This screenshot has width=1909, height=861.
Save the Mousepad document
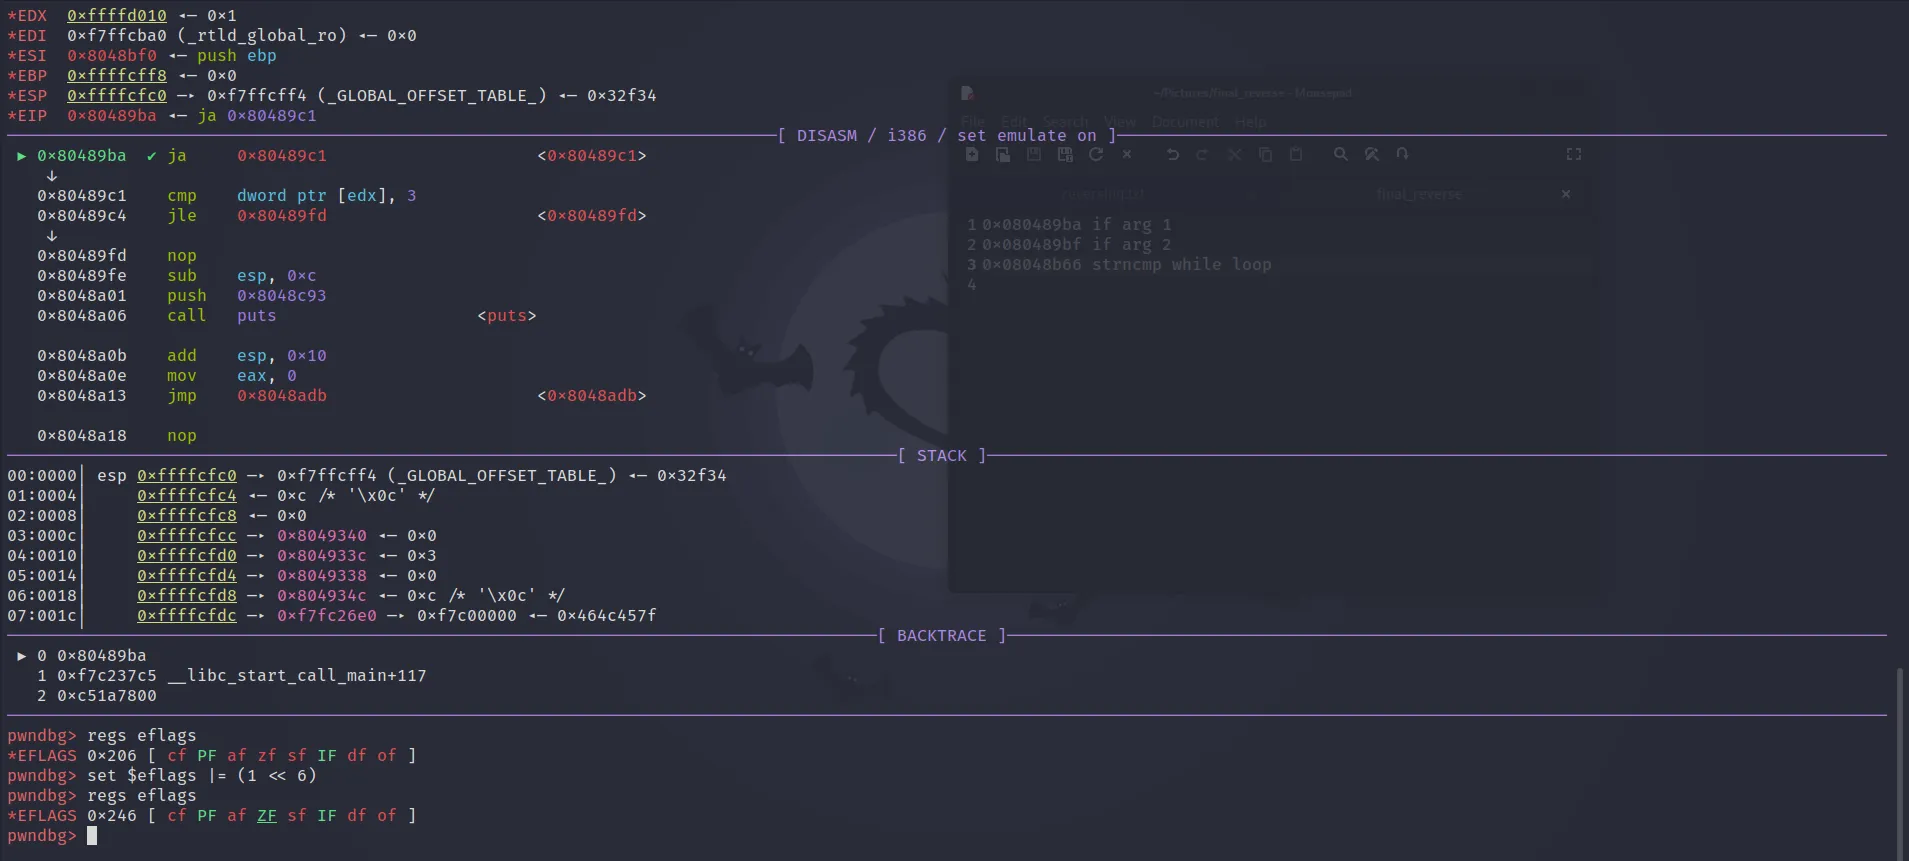(1034, 154)
